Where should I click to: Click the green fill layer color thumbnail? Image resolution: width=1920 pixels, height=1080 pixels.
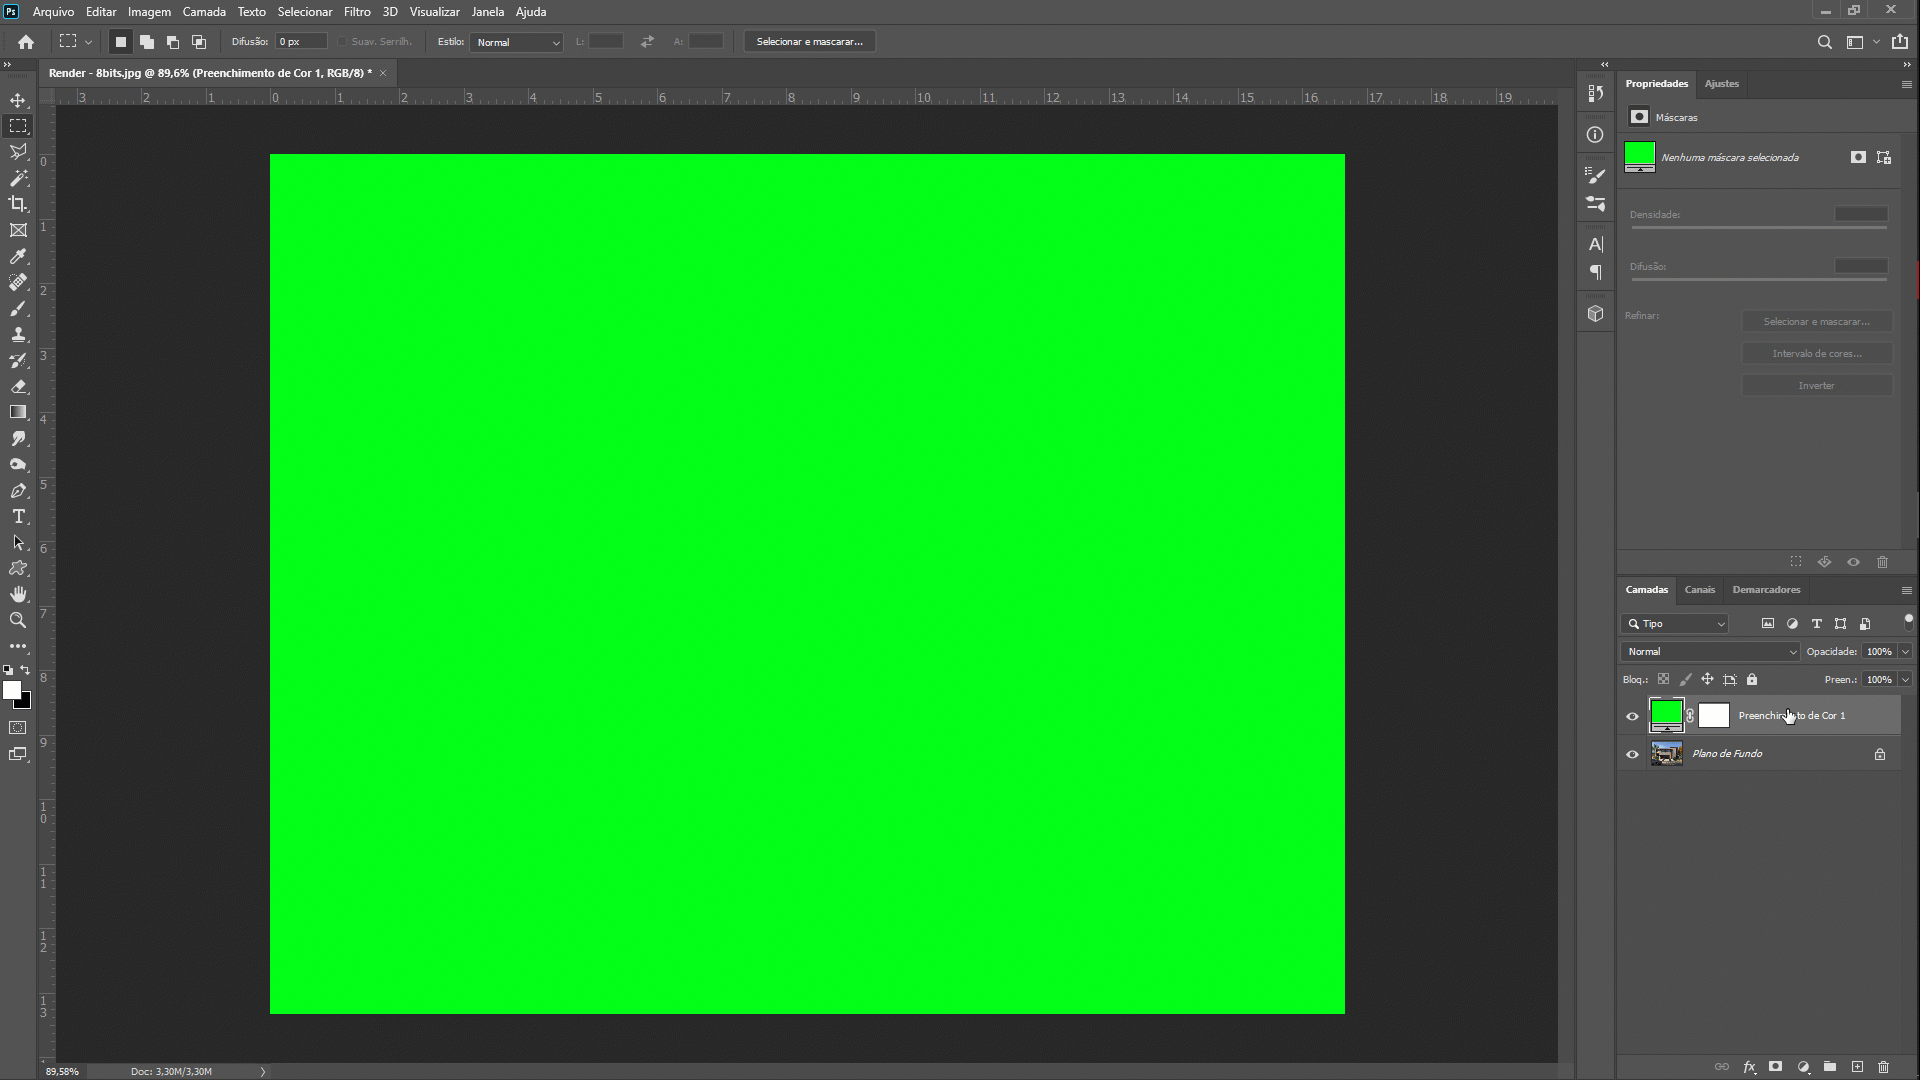[x=1666, y=715]
